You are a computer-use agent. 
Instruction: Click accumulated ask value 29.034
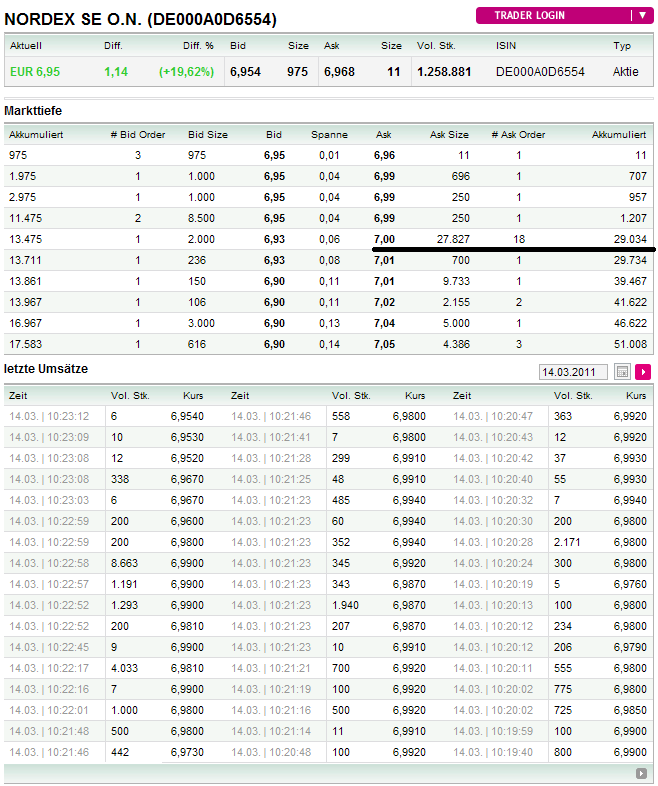630,239
